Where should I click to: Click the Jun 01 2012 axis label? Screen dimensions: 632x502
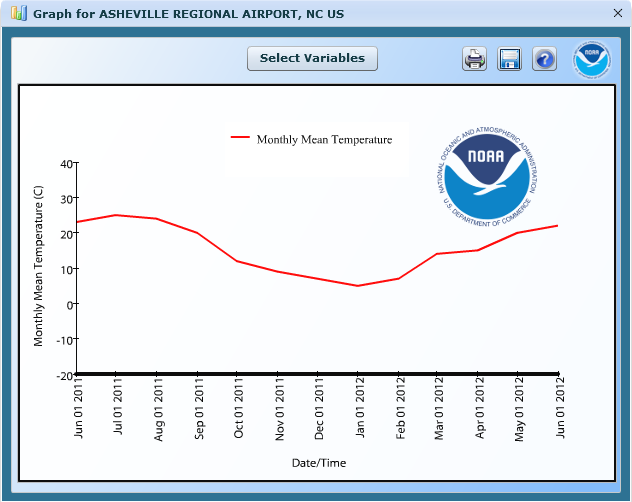click(x=560, y=407)
